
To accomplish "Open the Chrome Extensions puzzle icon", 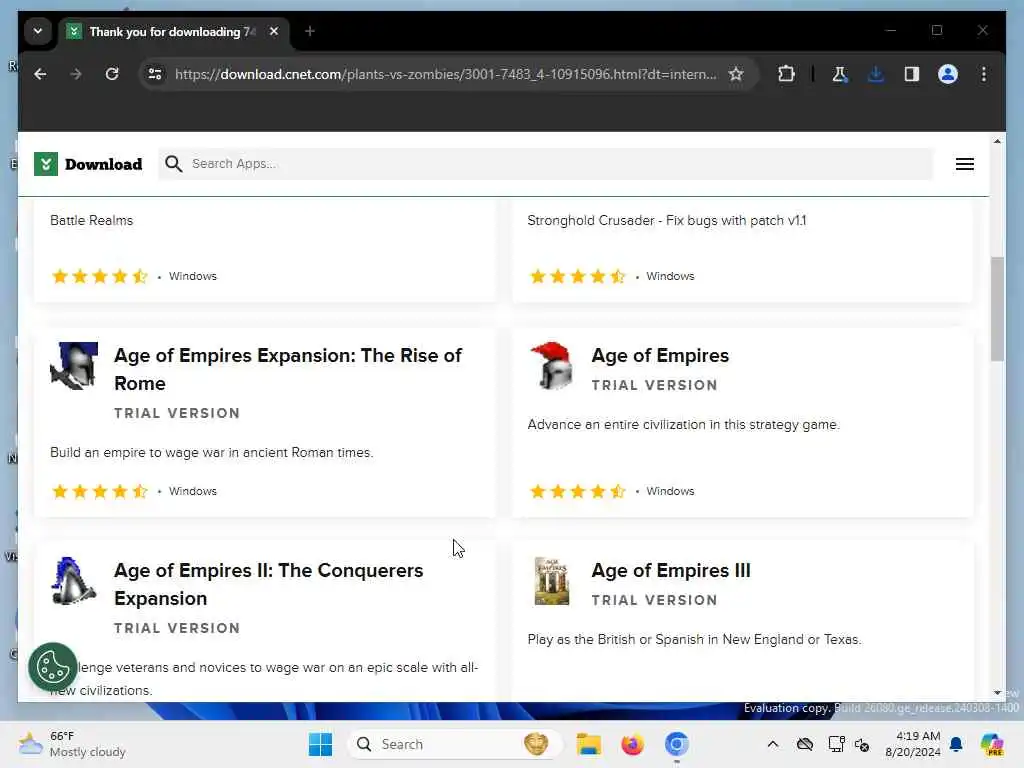I will [786, 74].
